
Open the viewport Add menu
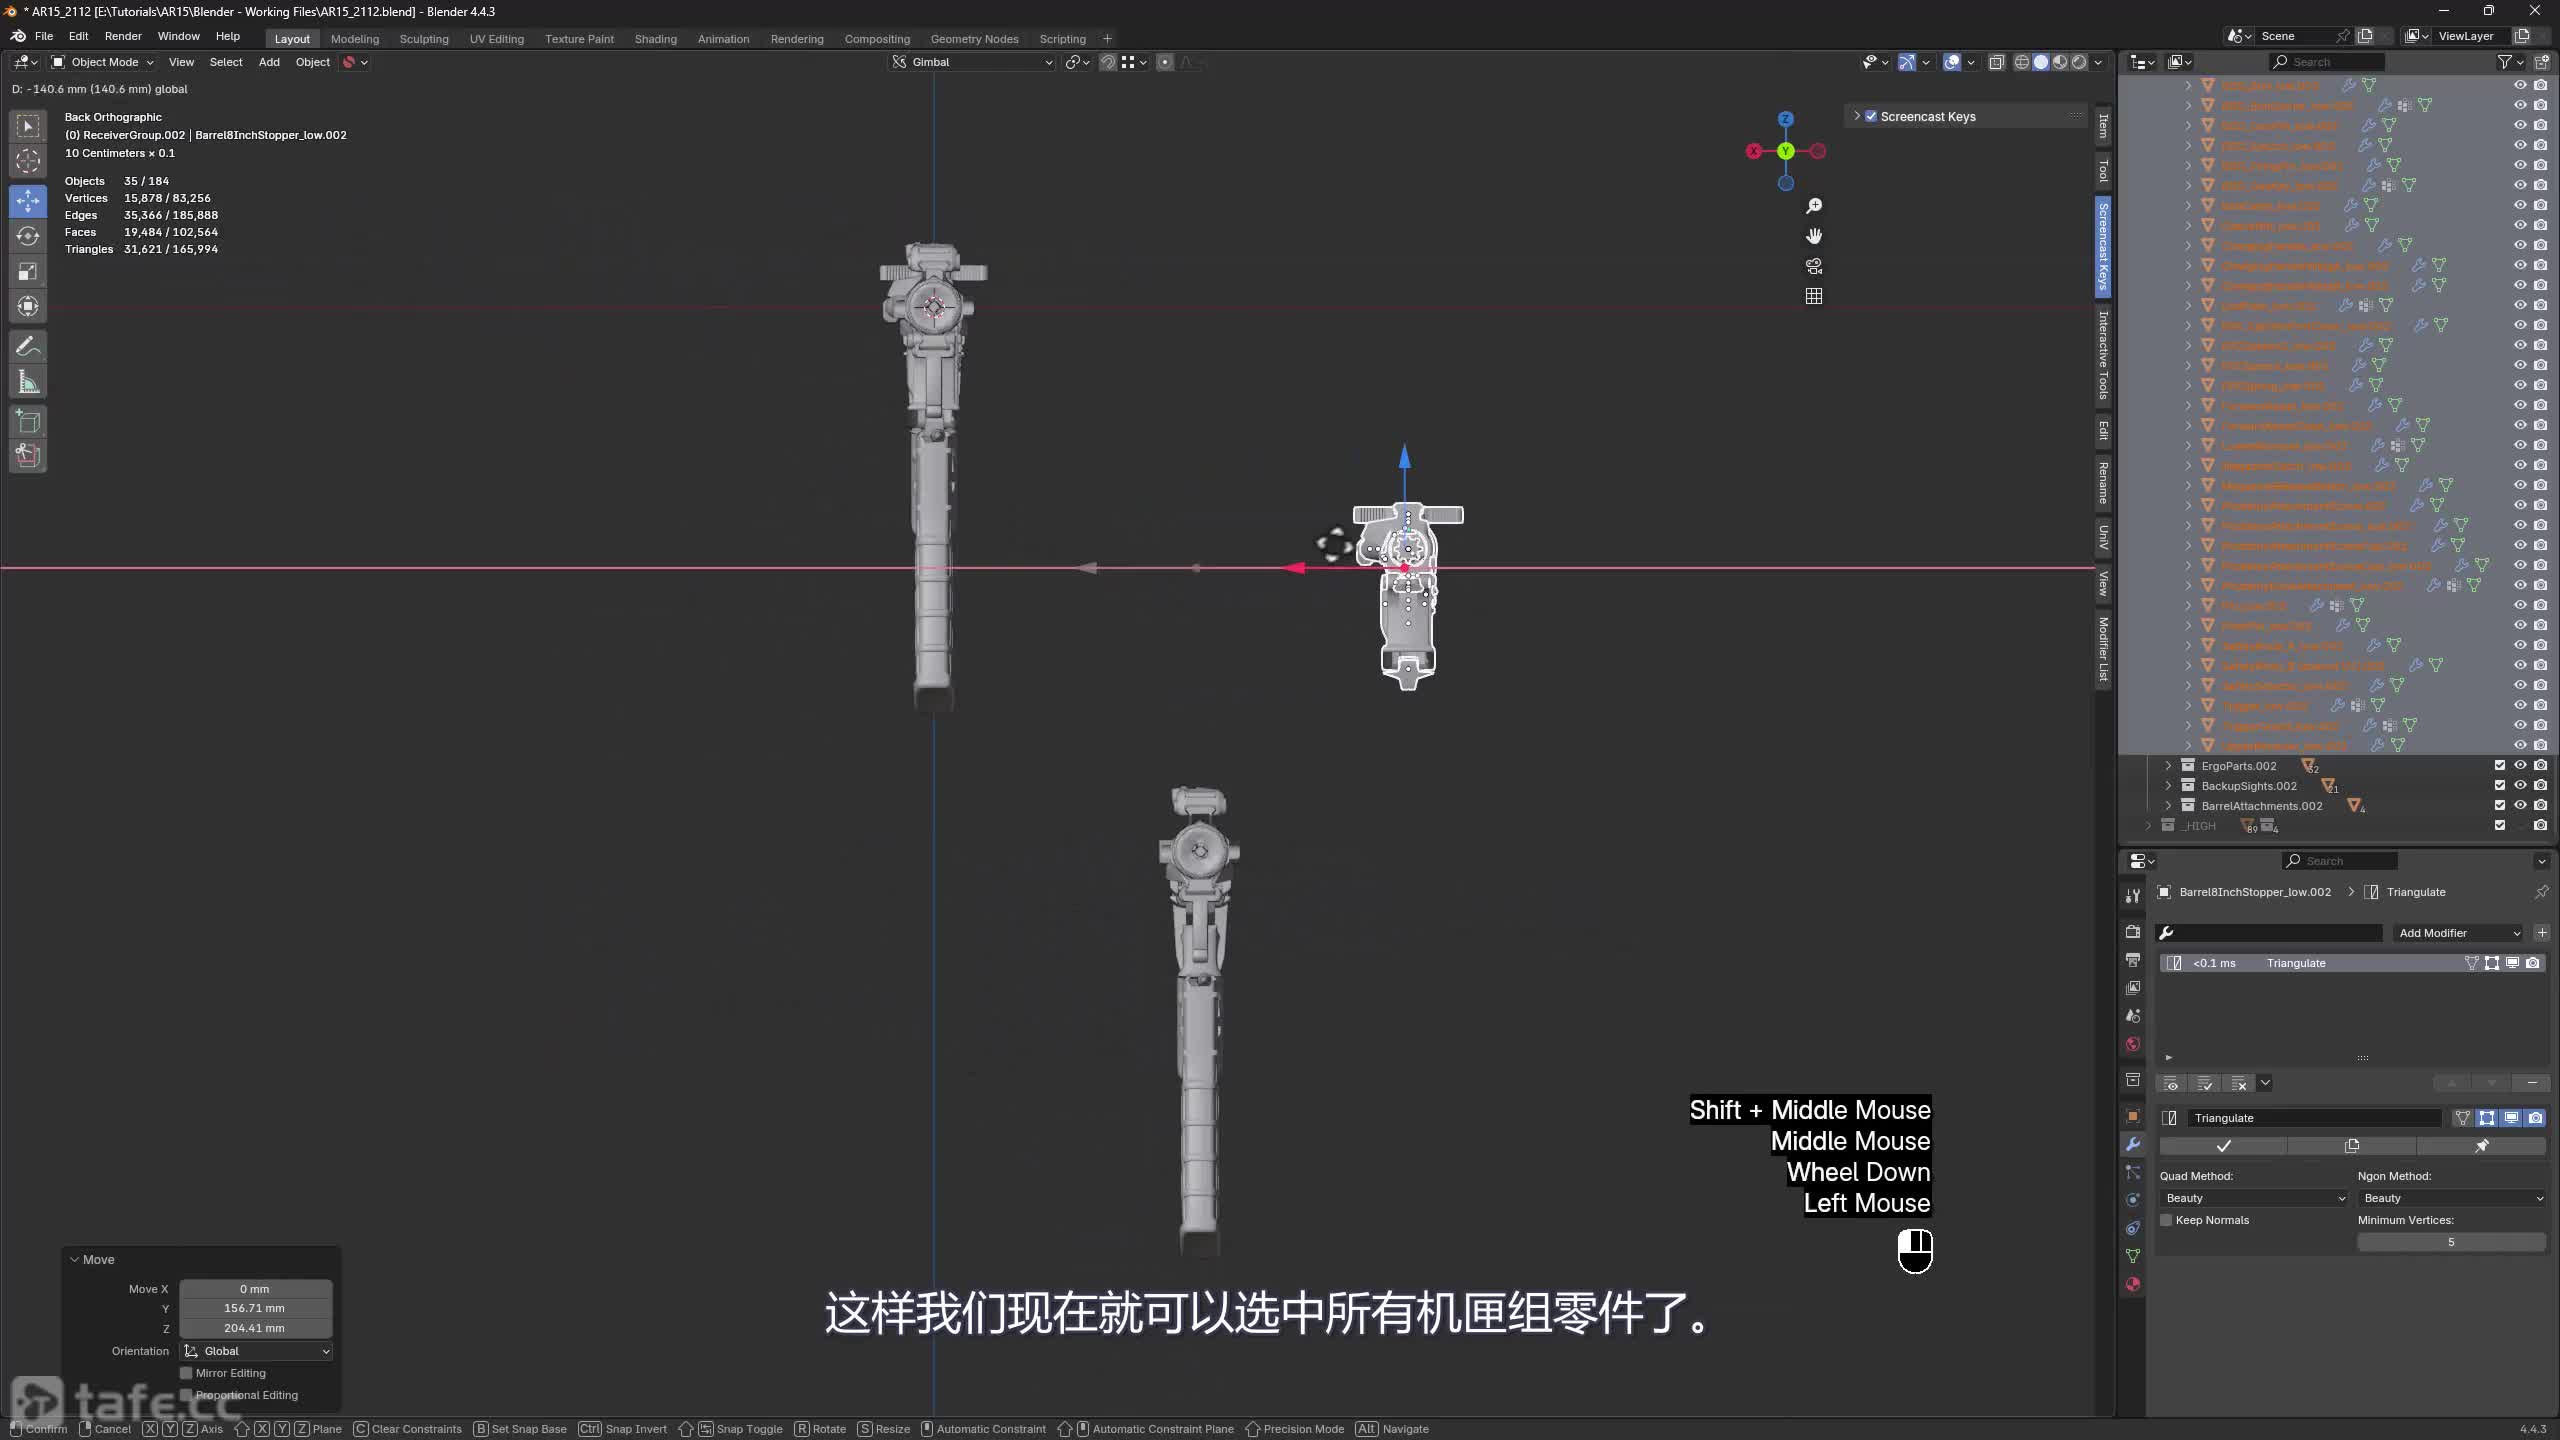click(269, 62)
